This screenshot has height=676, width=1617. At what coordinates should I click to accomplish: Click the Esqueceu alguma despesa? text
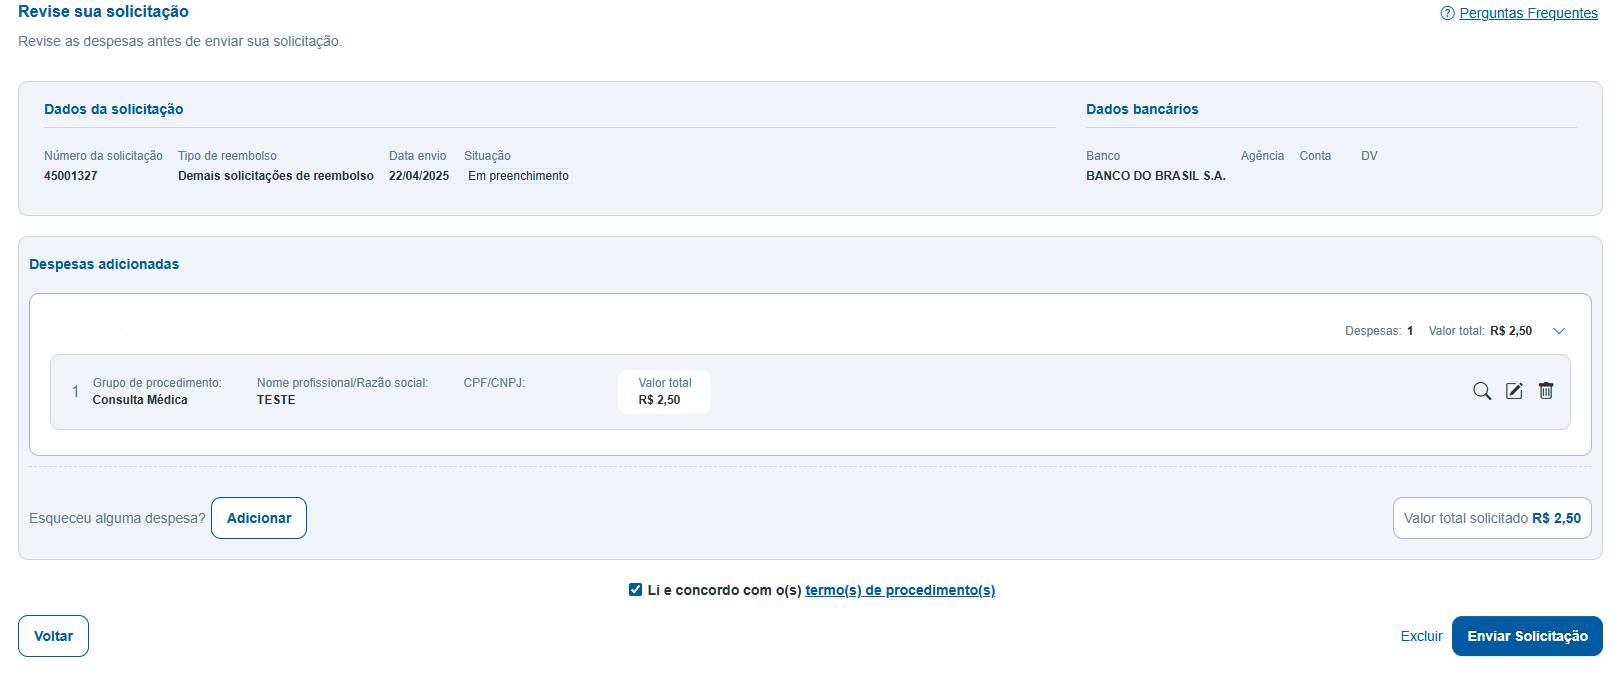[x=117, y=518]
